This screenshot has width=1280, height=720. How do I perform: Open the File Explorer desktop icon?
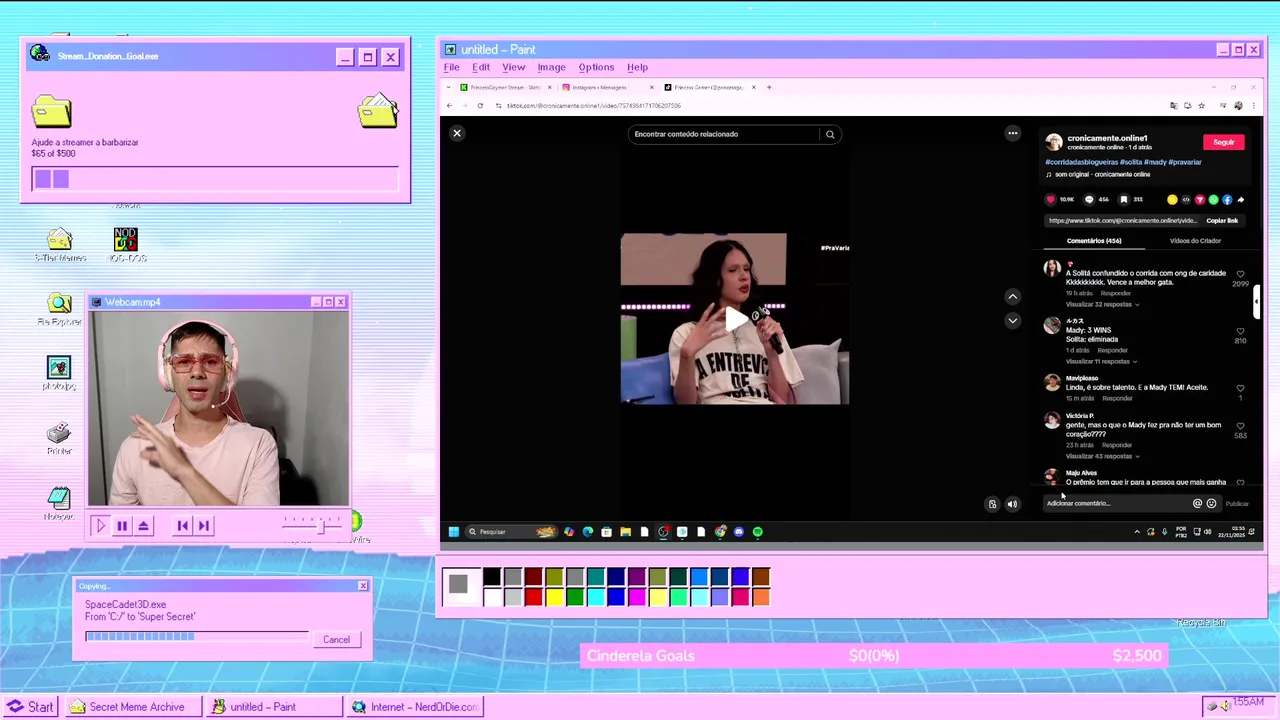(x=59, y=309)
